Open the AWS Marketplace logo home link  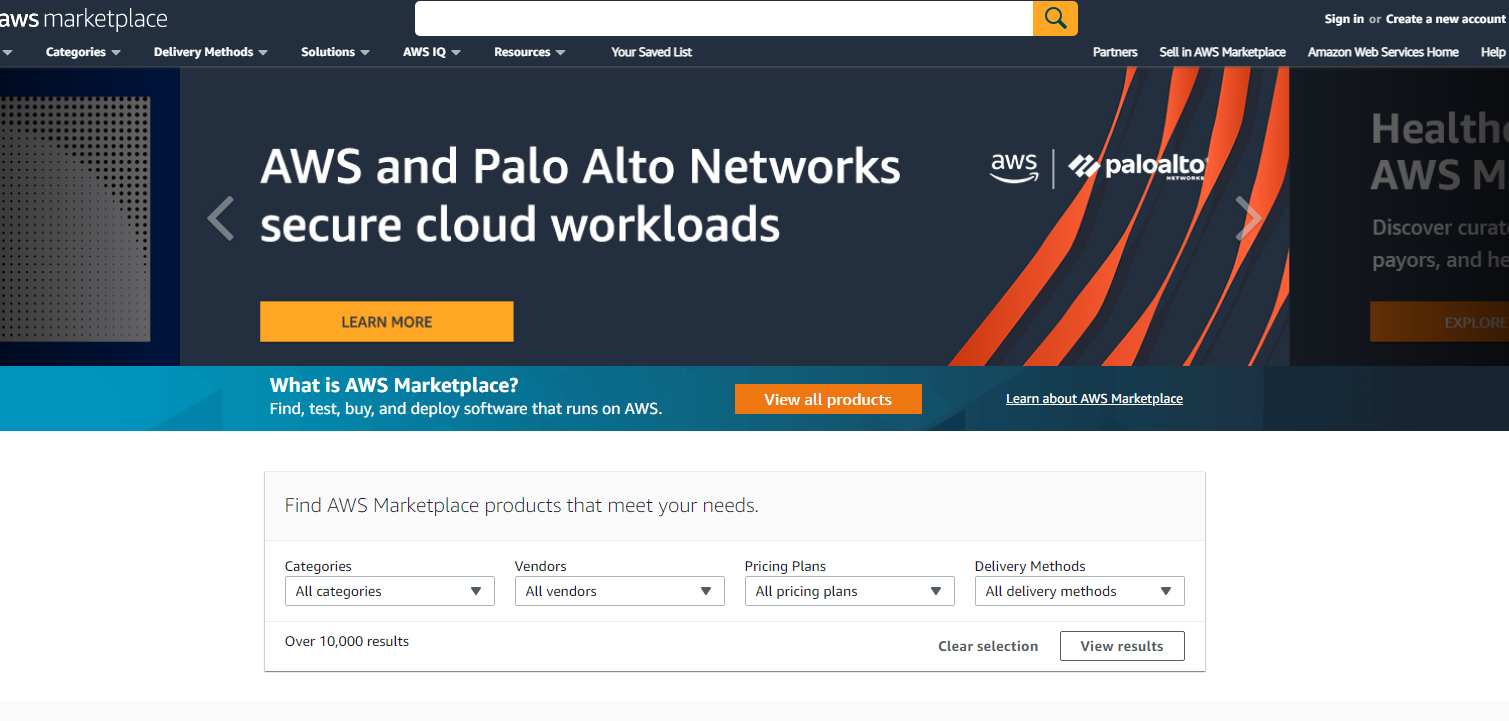coord(84,19)
